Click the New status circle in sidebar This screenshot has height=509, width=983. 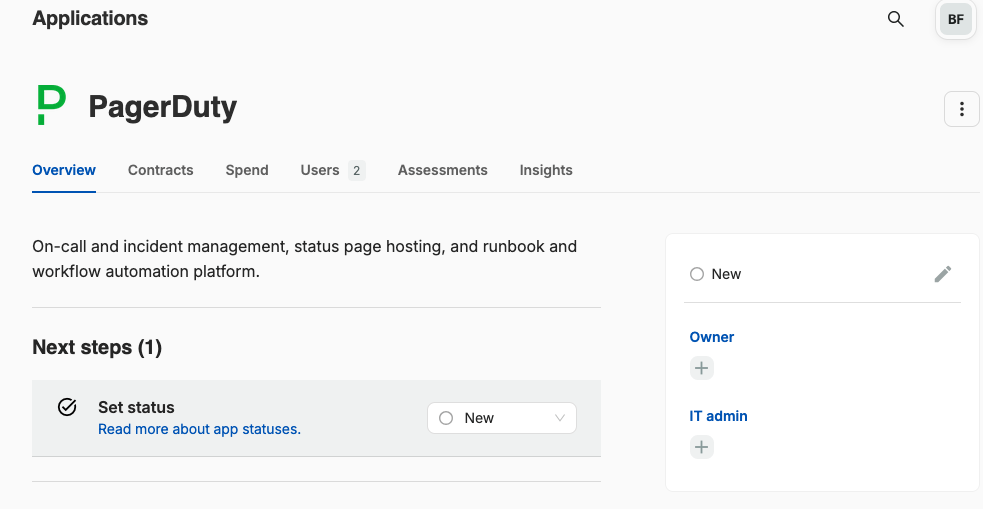click(x=697, y=274)
